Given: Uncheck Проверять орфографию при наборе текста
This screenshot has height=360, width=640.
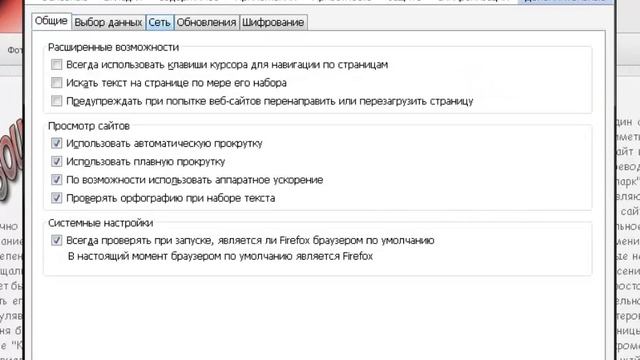Looking at the screenshot, I should (x=56, y=198).
